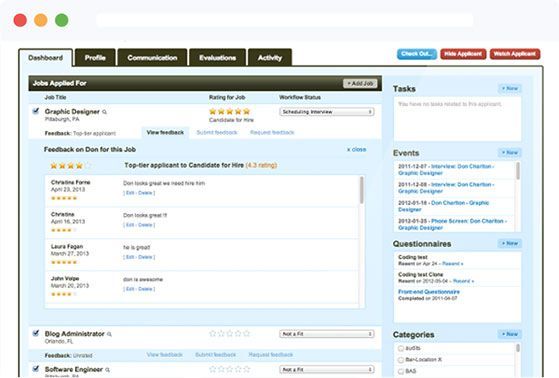559x378 pixels.
Task: Uncheck the Graphic Designer job checkbox
Action: tap(36, 111)
